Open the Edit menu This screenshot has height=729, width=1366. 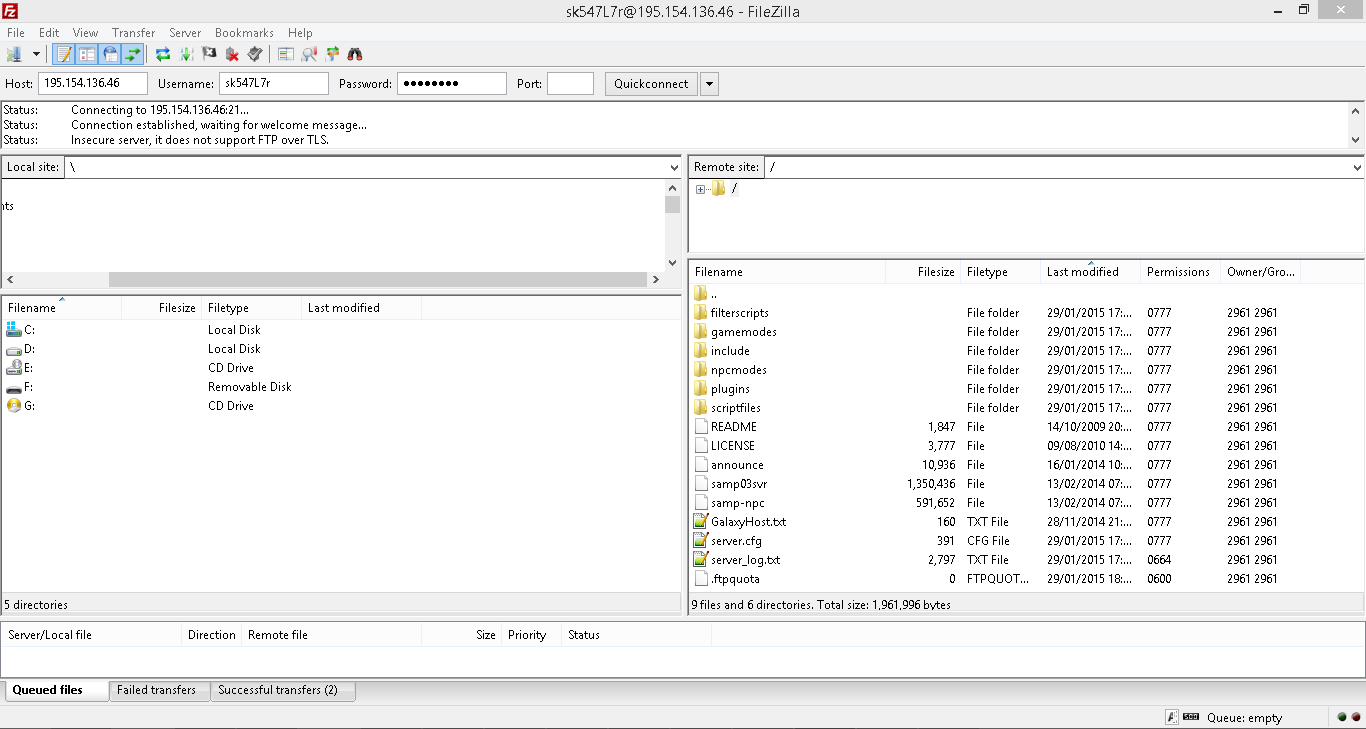(x=49, y=33)
